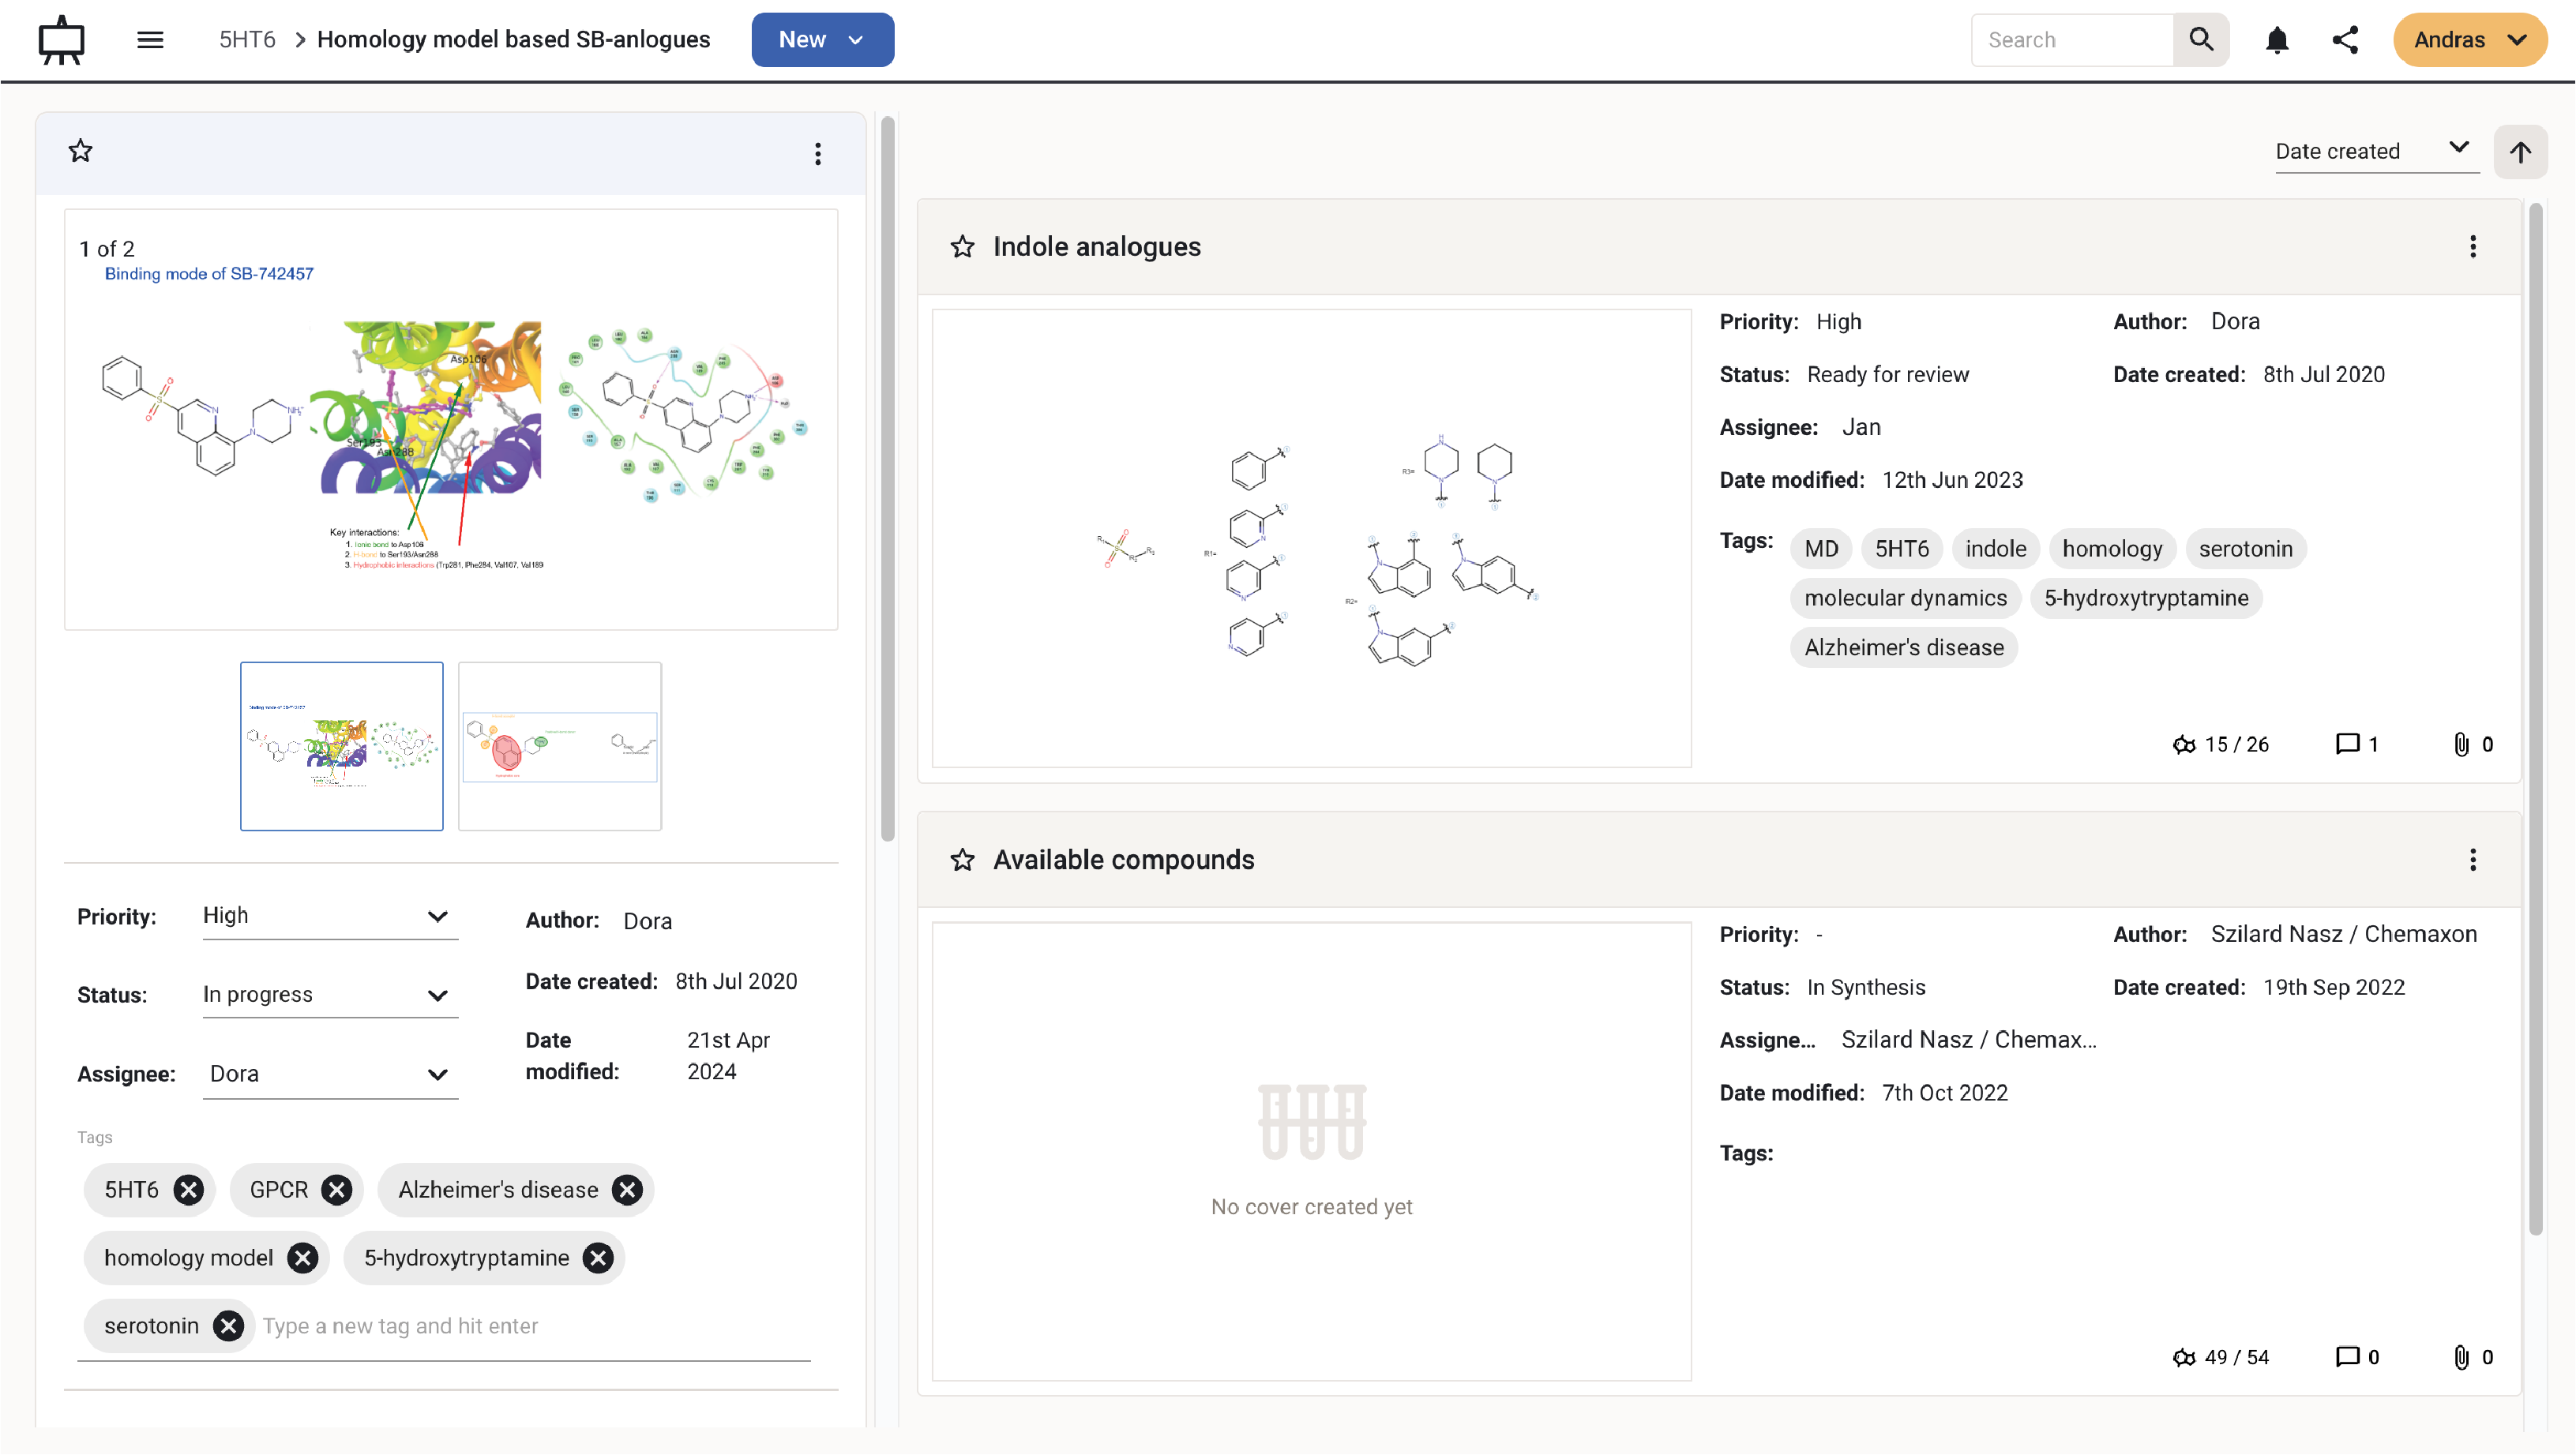Open Indole analogues three-dot menu
Image resolution: width=2576 pixels, height=1455 pixels.
[x=2472, y=247]
